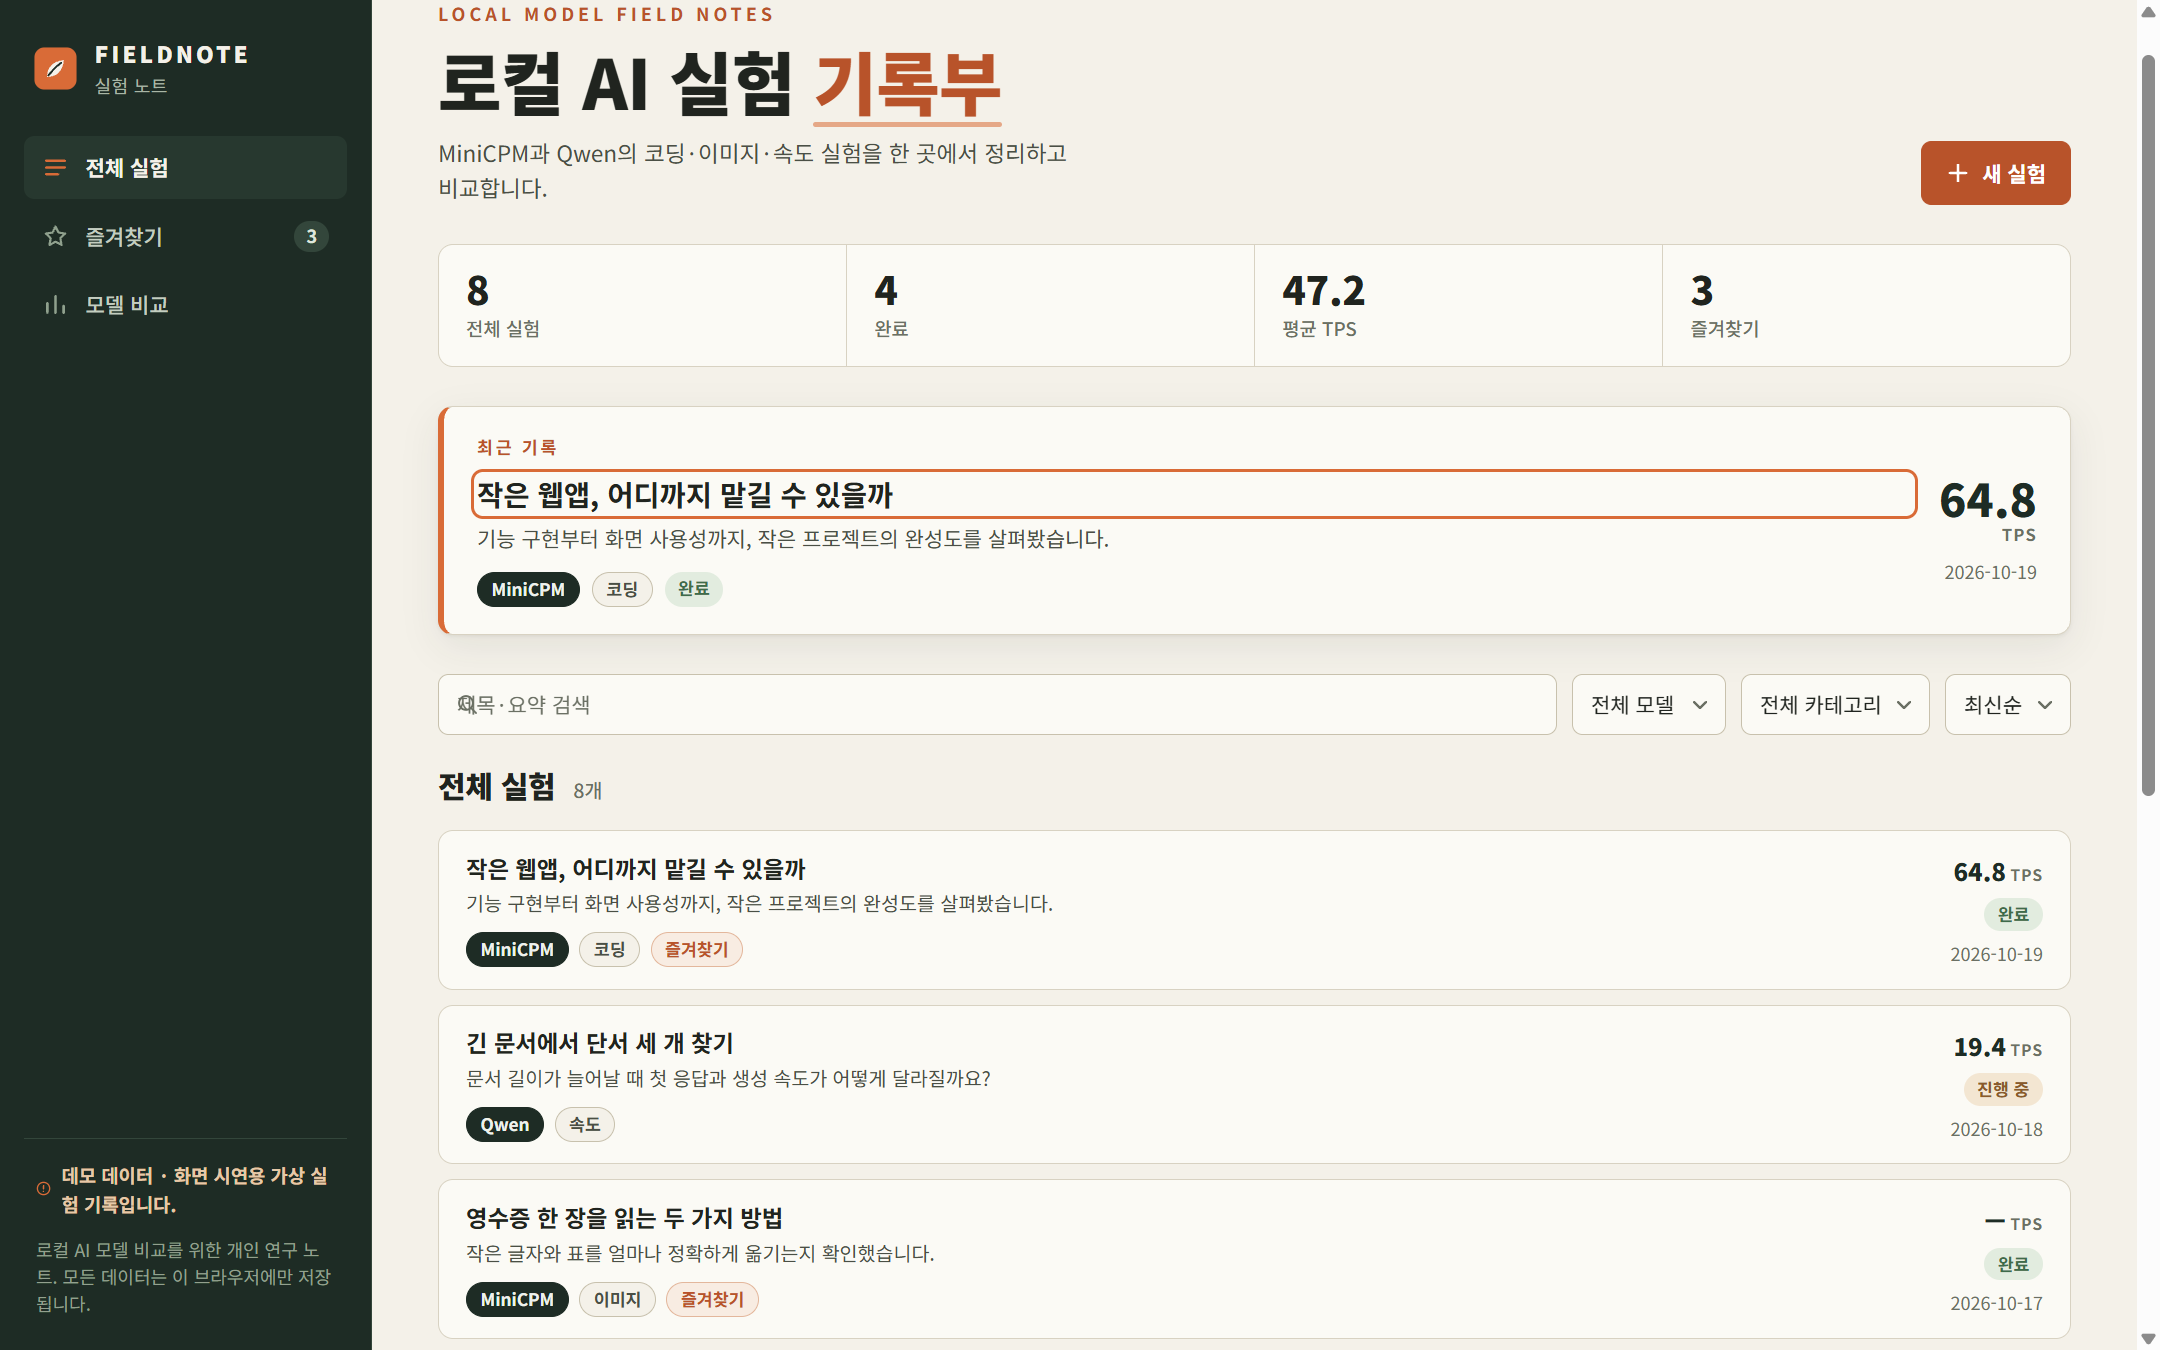Image resolution: width=2160 pixels, height=1350 pixels.
Task: Click the 즐겨찾기 count badge showing 3
Action: click(311, 236)
